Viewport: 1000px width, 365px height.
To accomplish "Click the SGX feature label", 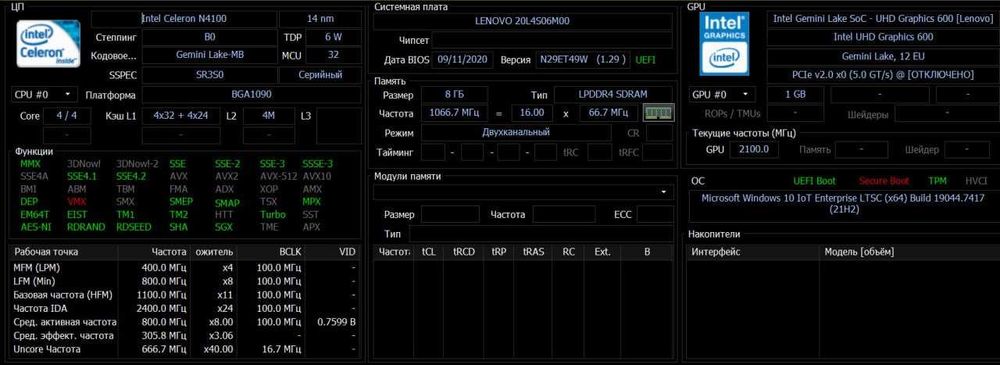I will pyautogui.click(x=224, y=227).
